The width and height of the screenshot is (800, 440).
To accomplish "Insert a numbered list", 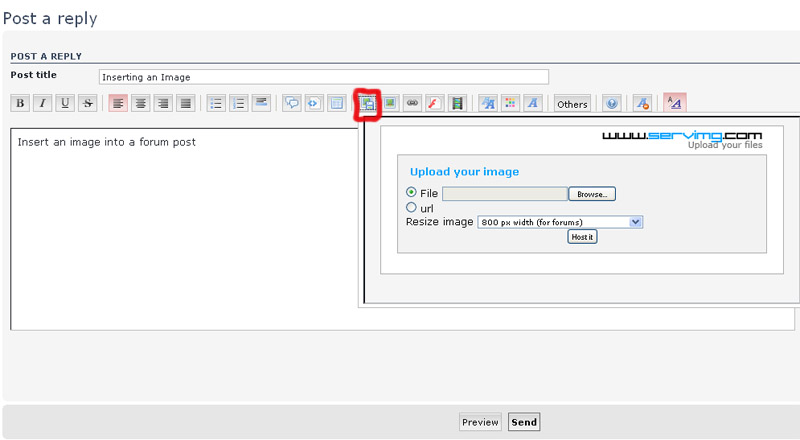I will pos(238,104).
